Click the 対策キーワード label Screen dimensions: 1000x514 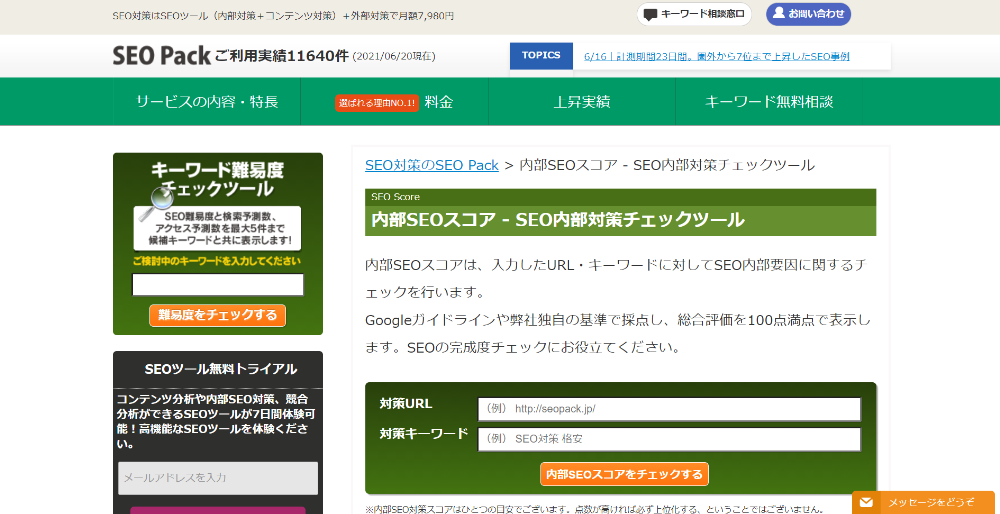click(424, 434)
